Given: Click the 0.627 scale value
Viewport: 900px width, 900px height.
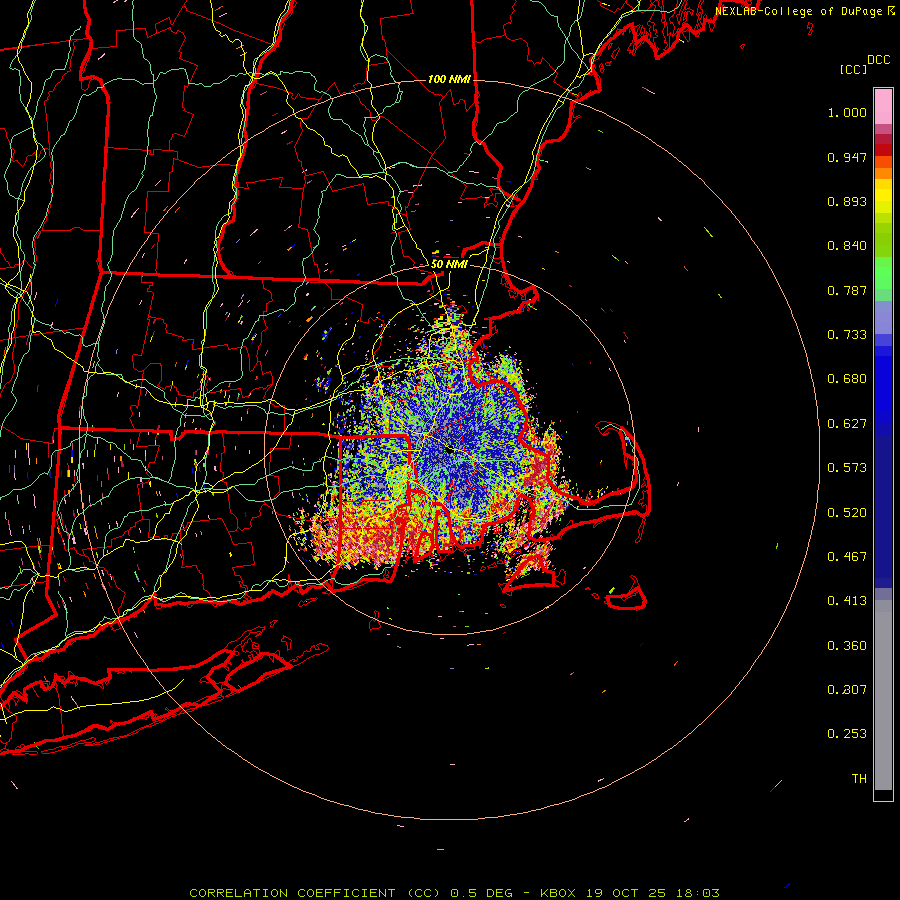Looking at the screenshot, I should pyautogui.click(x=847, y=424).
